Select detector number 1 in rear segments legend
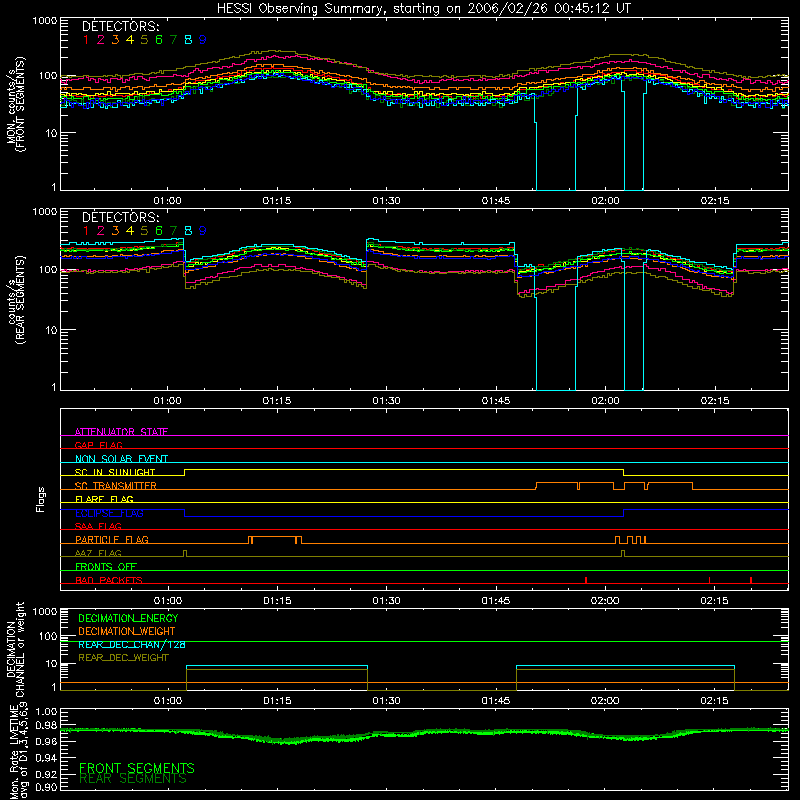 coord(86,231)
